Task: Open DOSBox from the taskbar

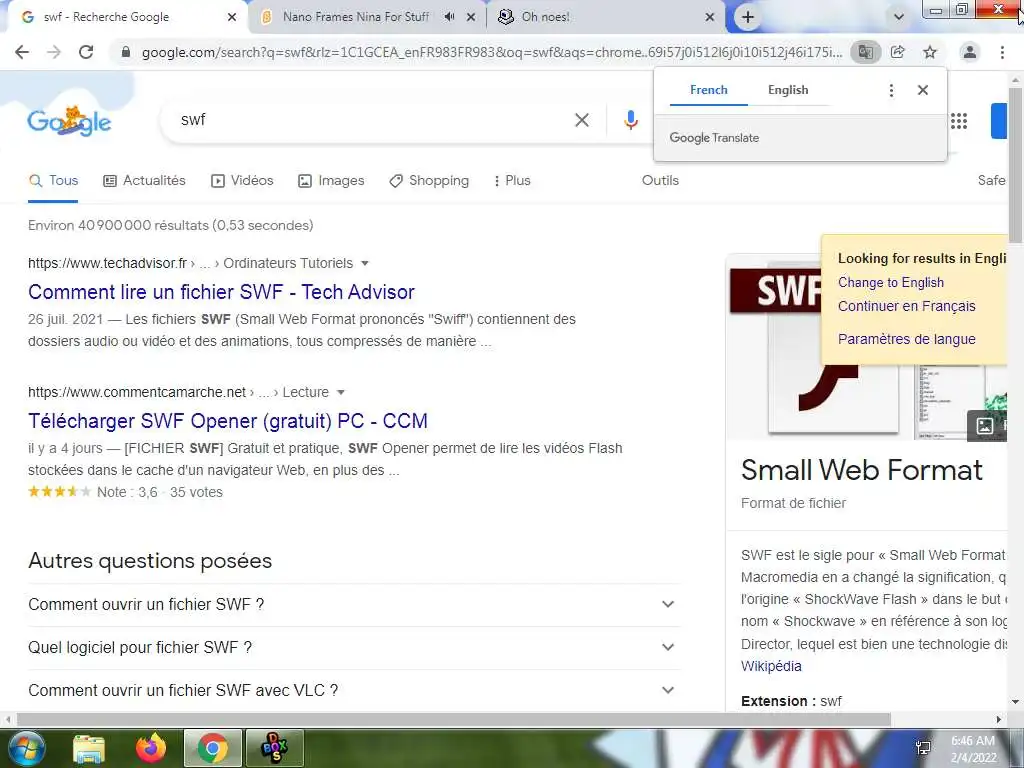Action: pos(274,748)
